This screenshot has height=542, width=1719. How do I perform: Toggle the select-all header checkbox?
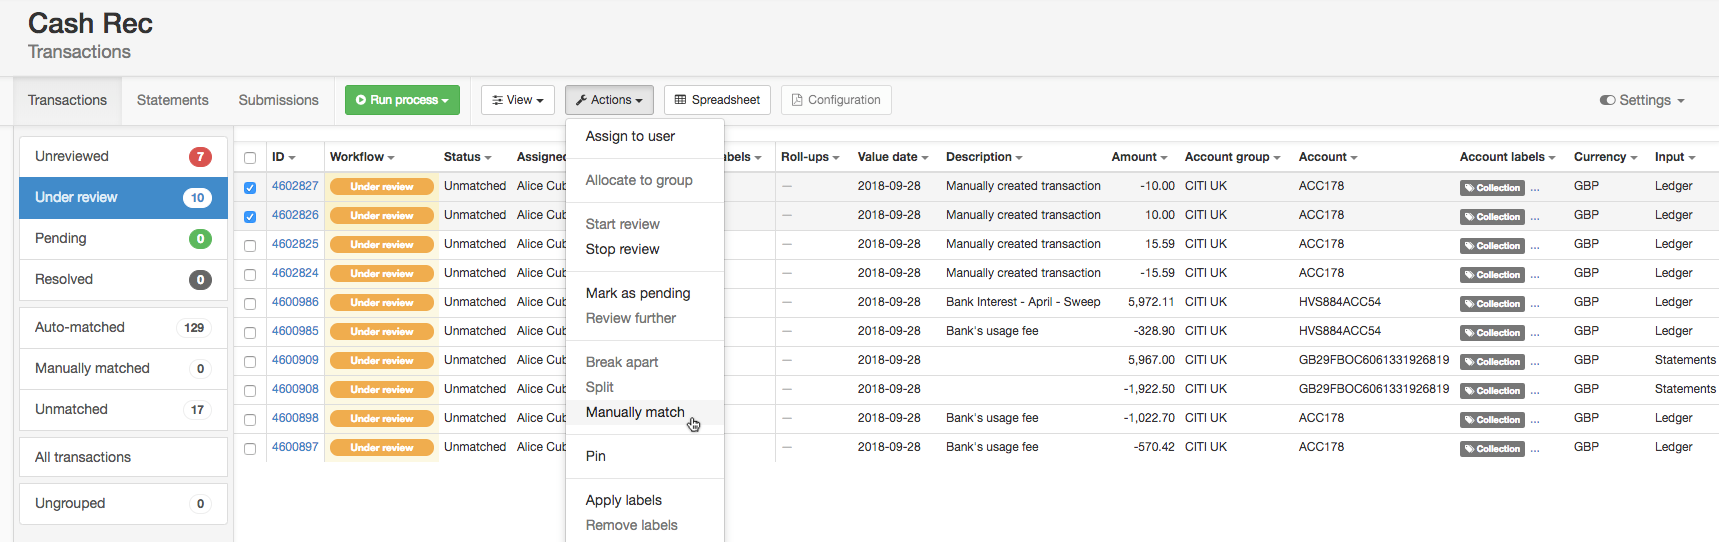coord(250,158)
